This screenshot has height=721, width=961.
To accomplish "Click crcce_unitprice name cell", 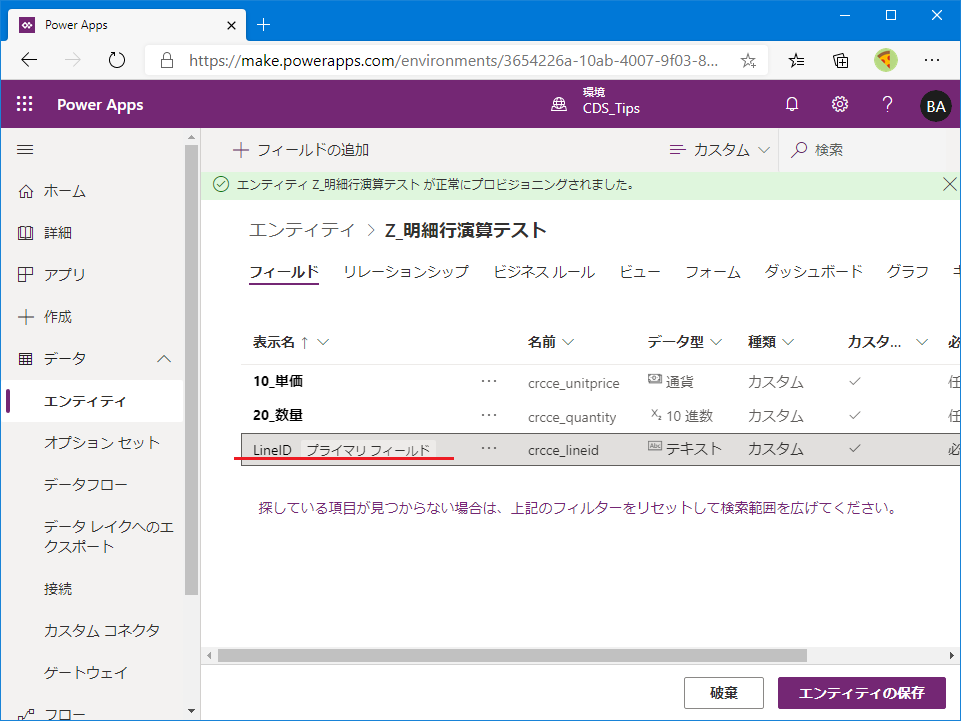I will click(574, 383).
